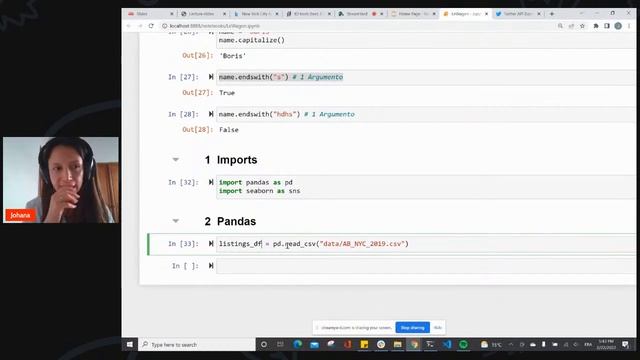Select Johana's webcam video thumbnail
The image size is (640, 360).
pyautogui.click(x=61, y=180)
